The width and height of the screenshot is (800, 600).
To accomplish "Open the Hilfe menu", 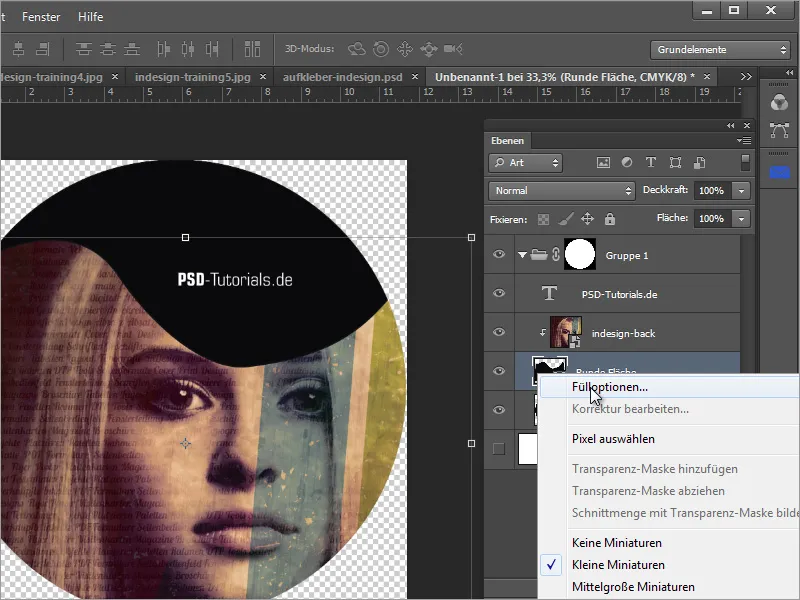I will [x=90, y=17].
